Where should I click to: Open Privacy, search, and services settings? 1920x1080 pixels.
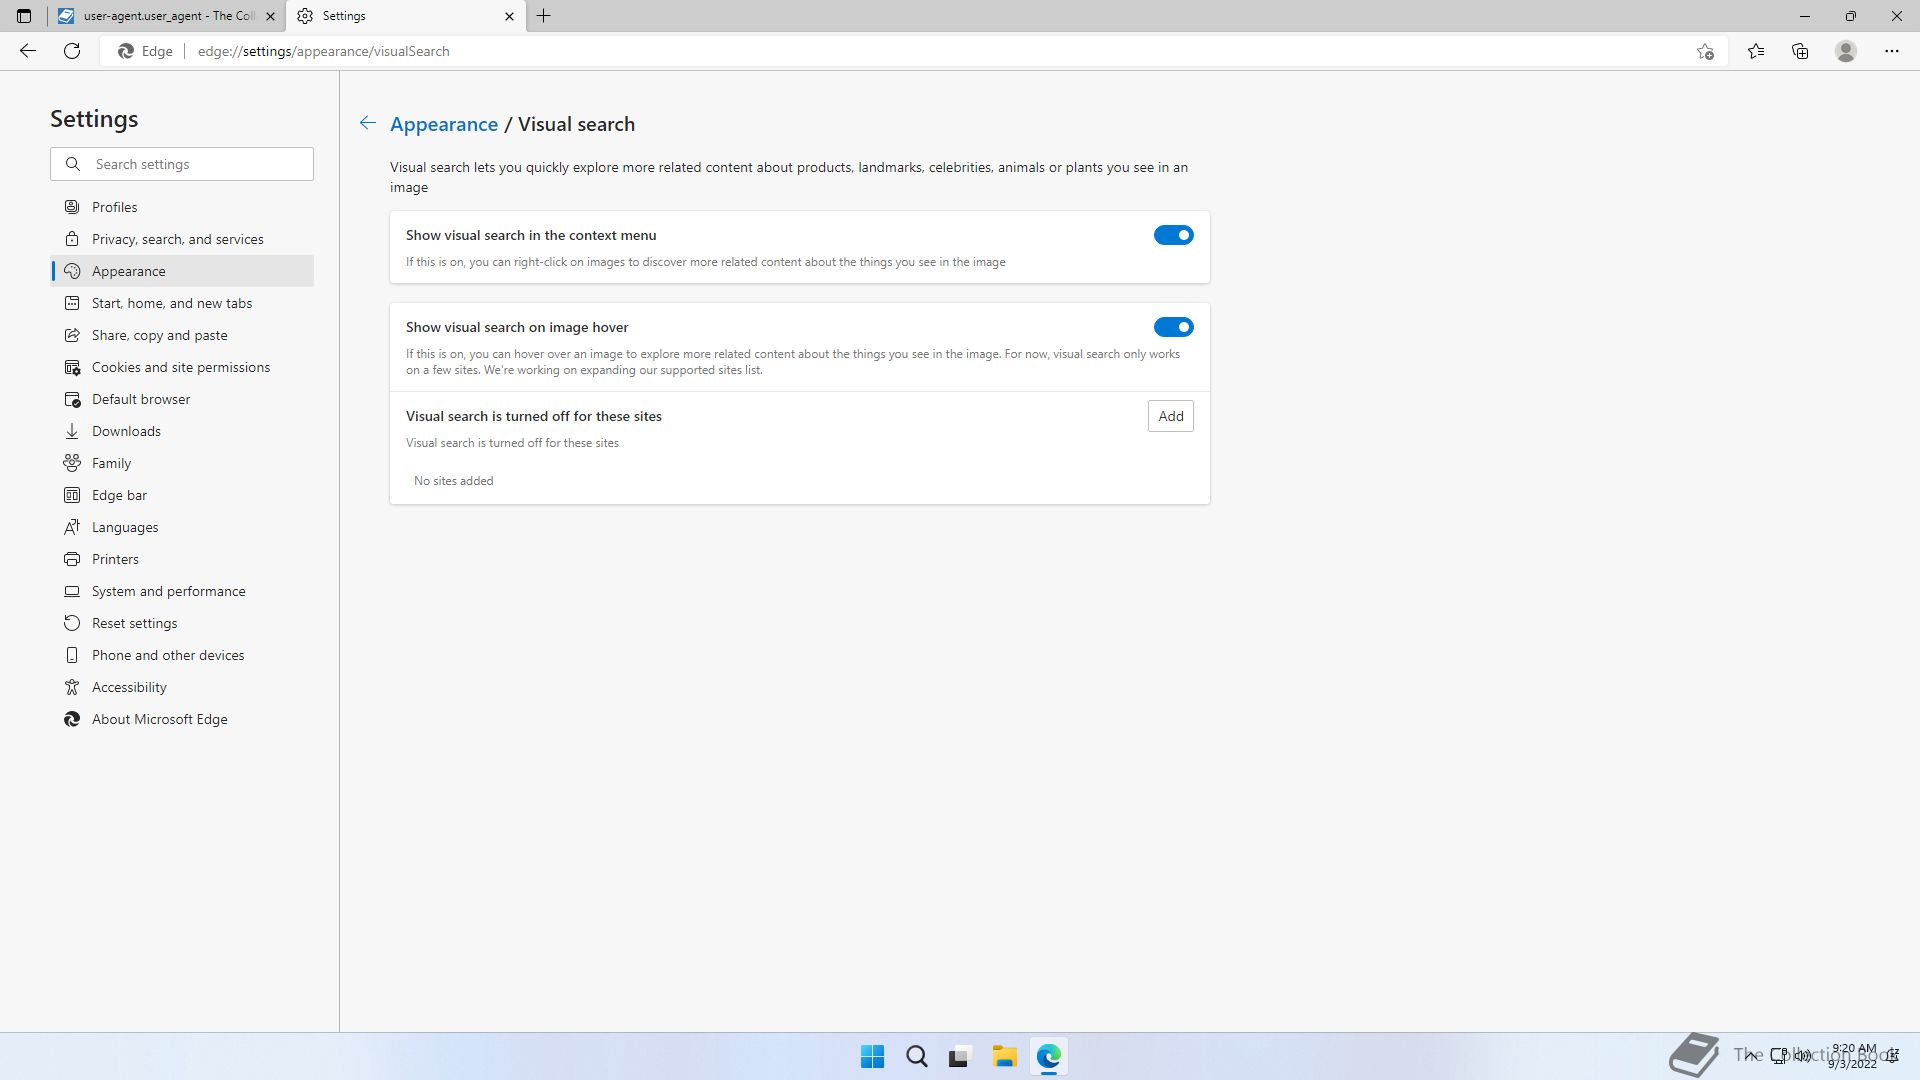pos(177,239)
